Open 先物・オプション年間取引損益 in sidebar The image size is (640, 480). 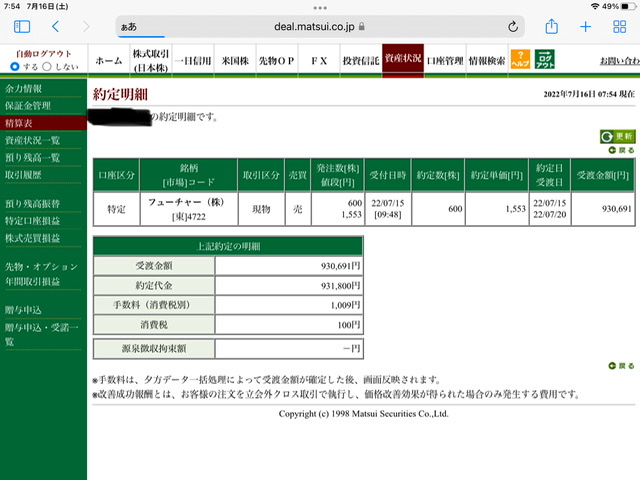point(41,274)
